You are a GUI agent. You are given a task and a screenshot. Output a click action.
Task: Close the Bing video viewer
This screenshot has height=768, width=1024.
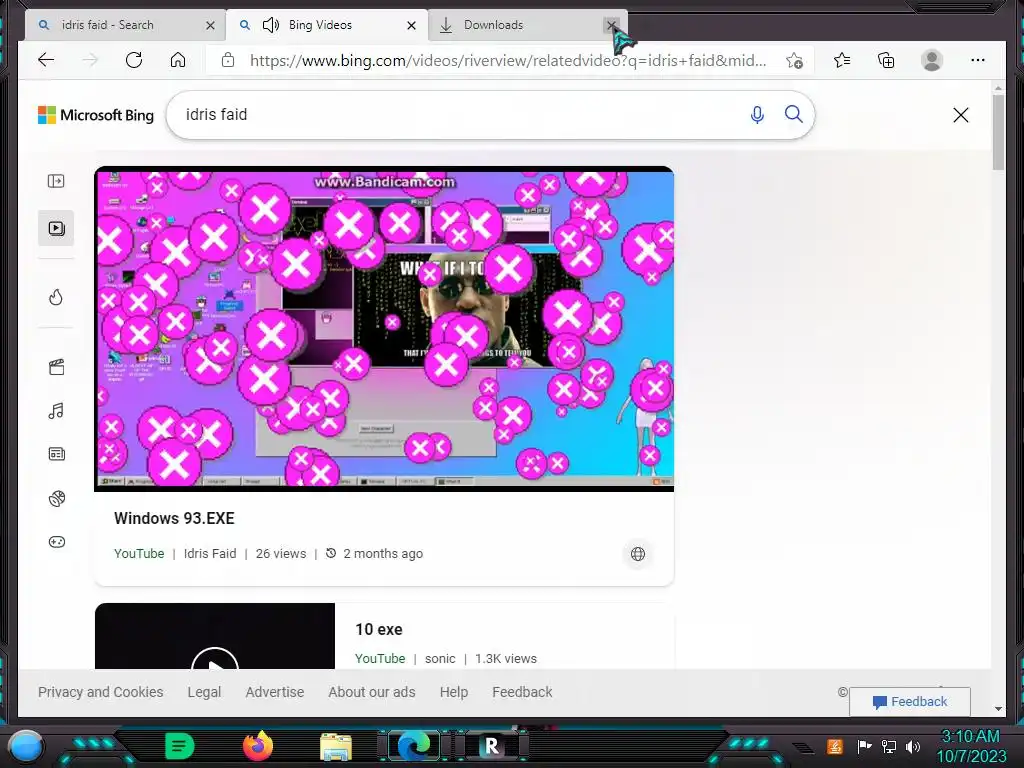(x=961, y=115)
